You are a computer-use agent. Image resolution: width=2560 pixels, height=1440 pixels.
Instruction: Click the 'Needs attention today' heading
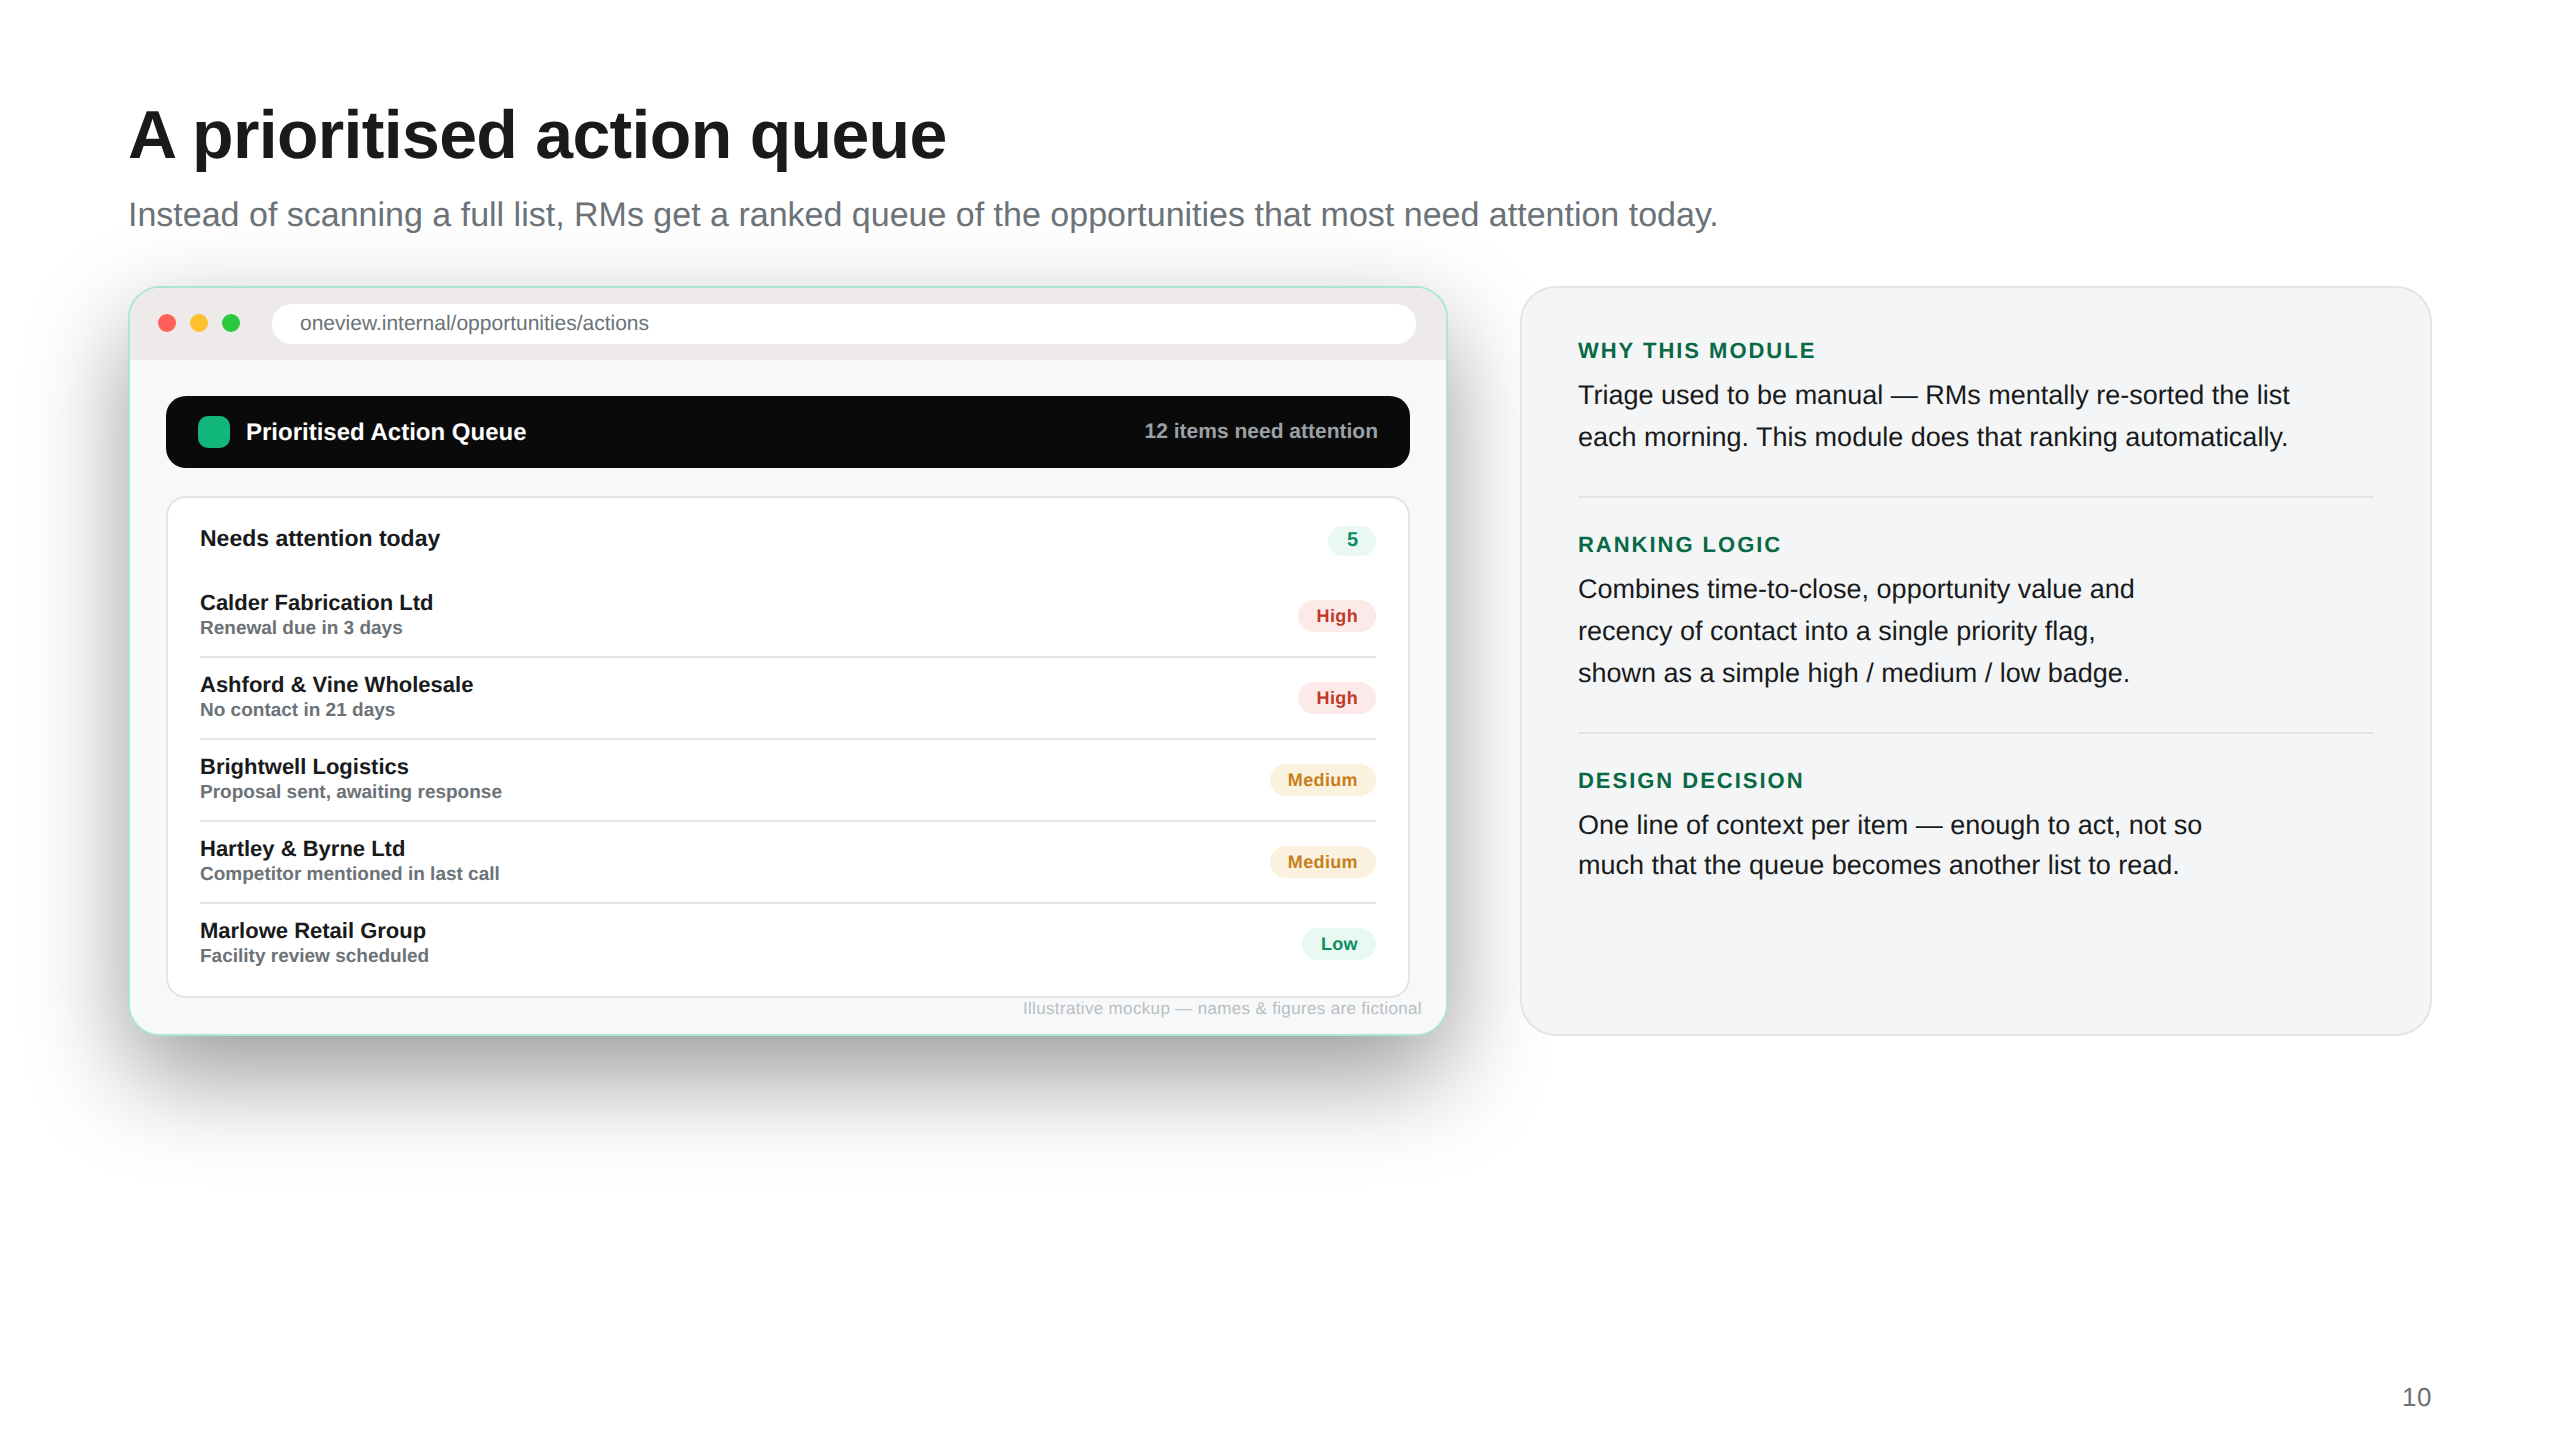point(320,538)
